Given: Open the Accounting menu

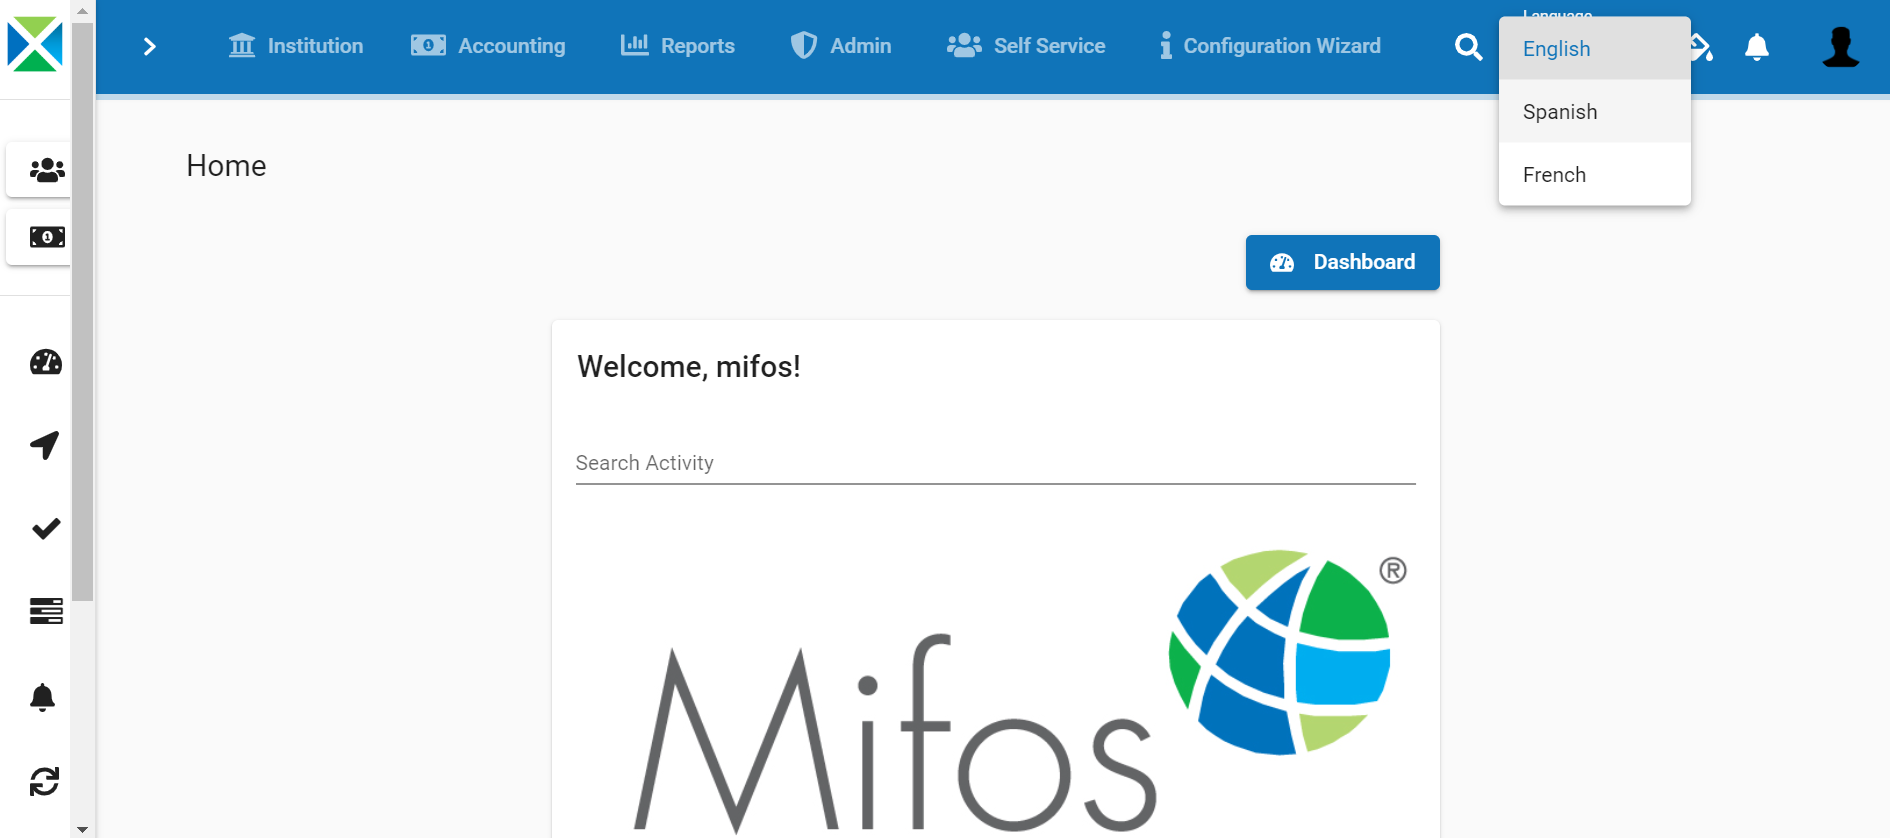Looking at the screenshot, I should click(488, 46).
